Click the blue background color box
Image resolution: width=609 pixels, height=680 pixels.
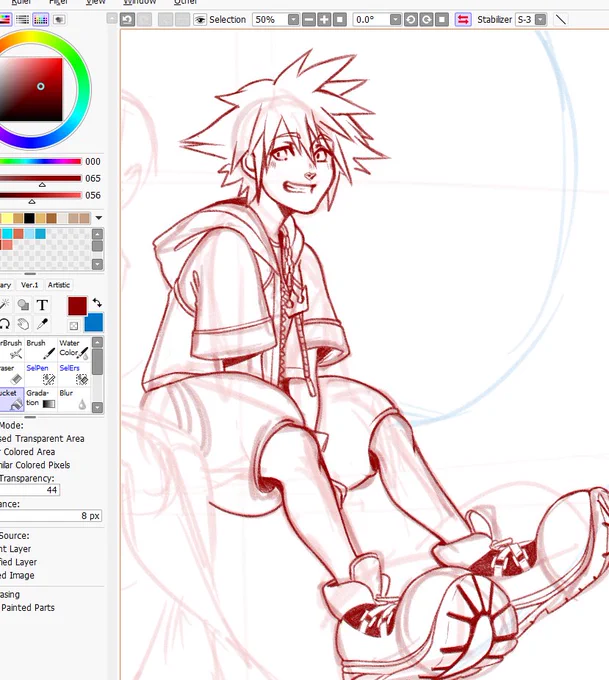click(x=94, y=323)
